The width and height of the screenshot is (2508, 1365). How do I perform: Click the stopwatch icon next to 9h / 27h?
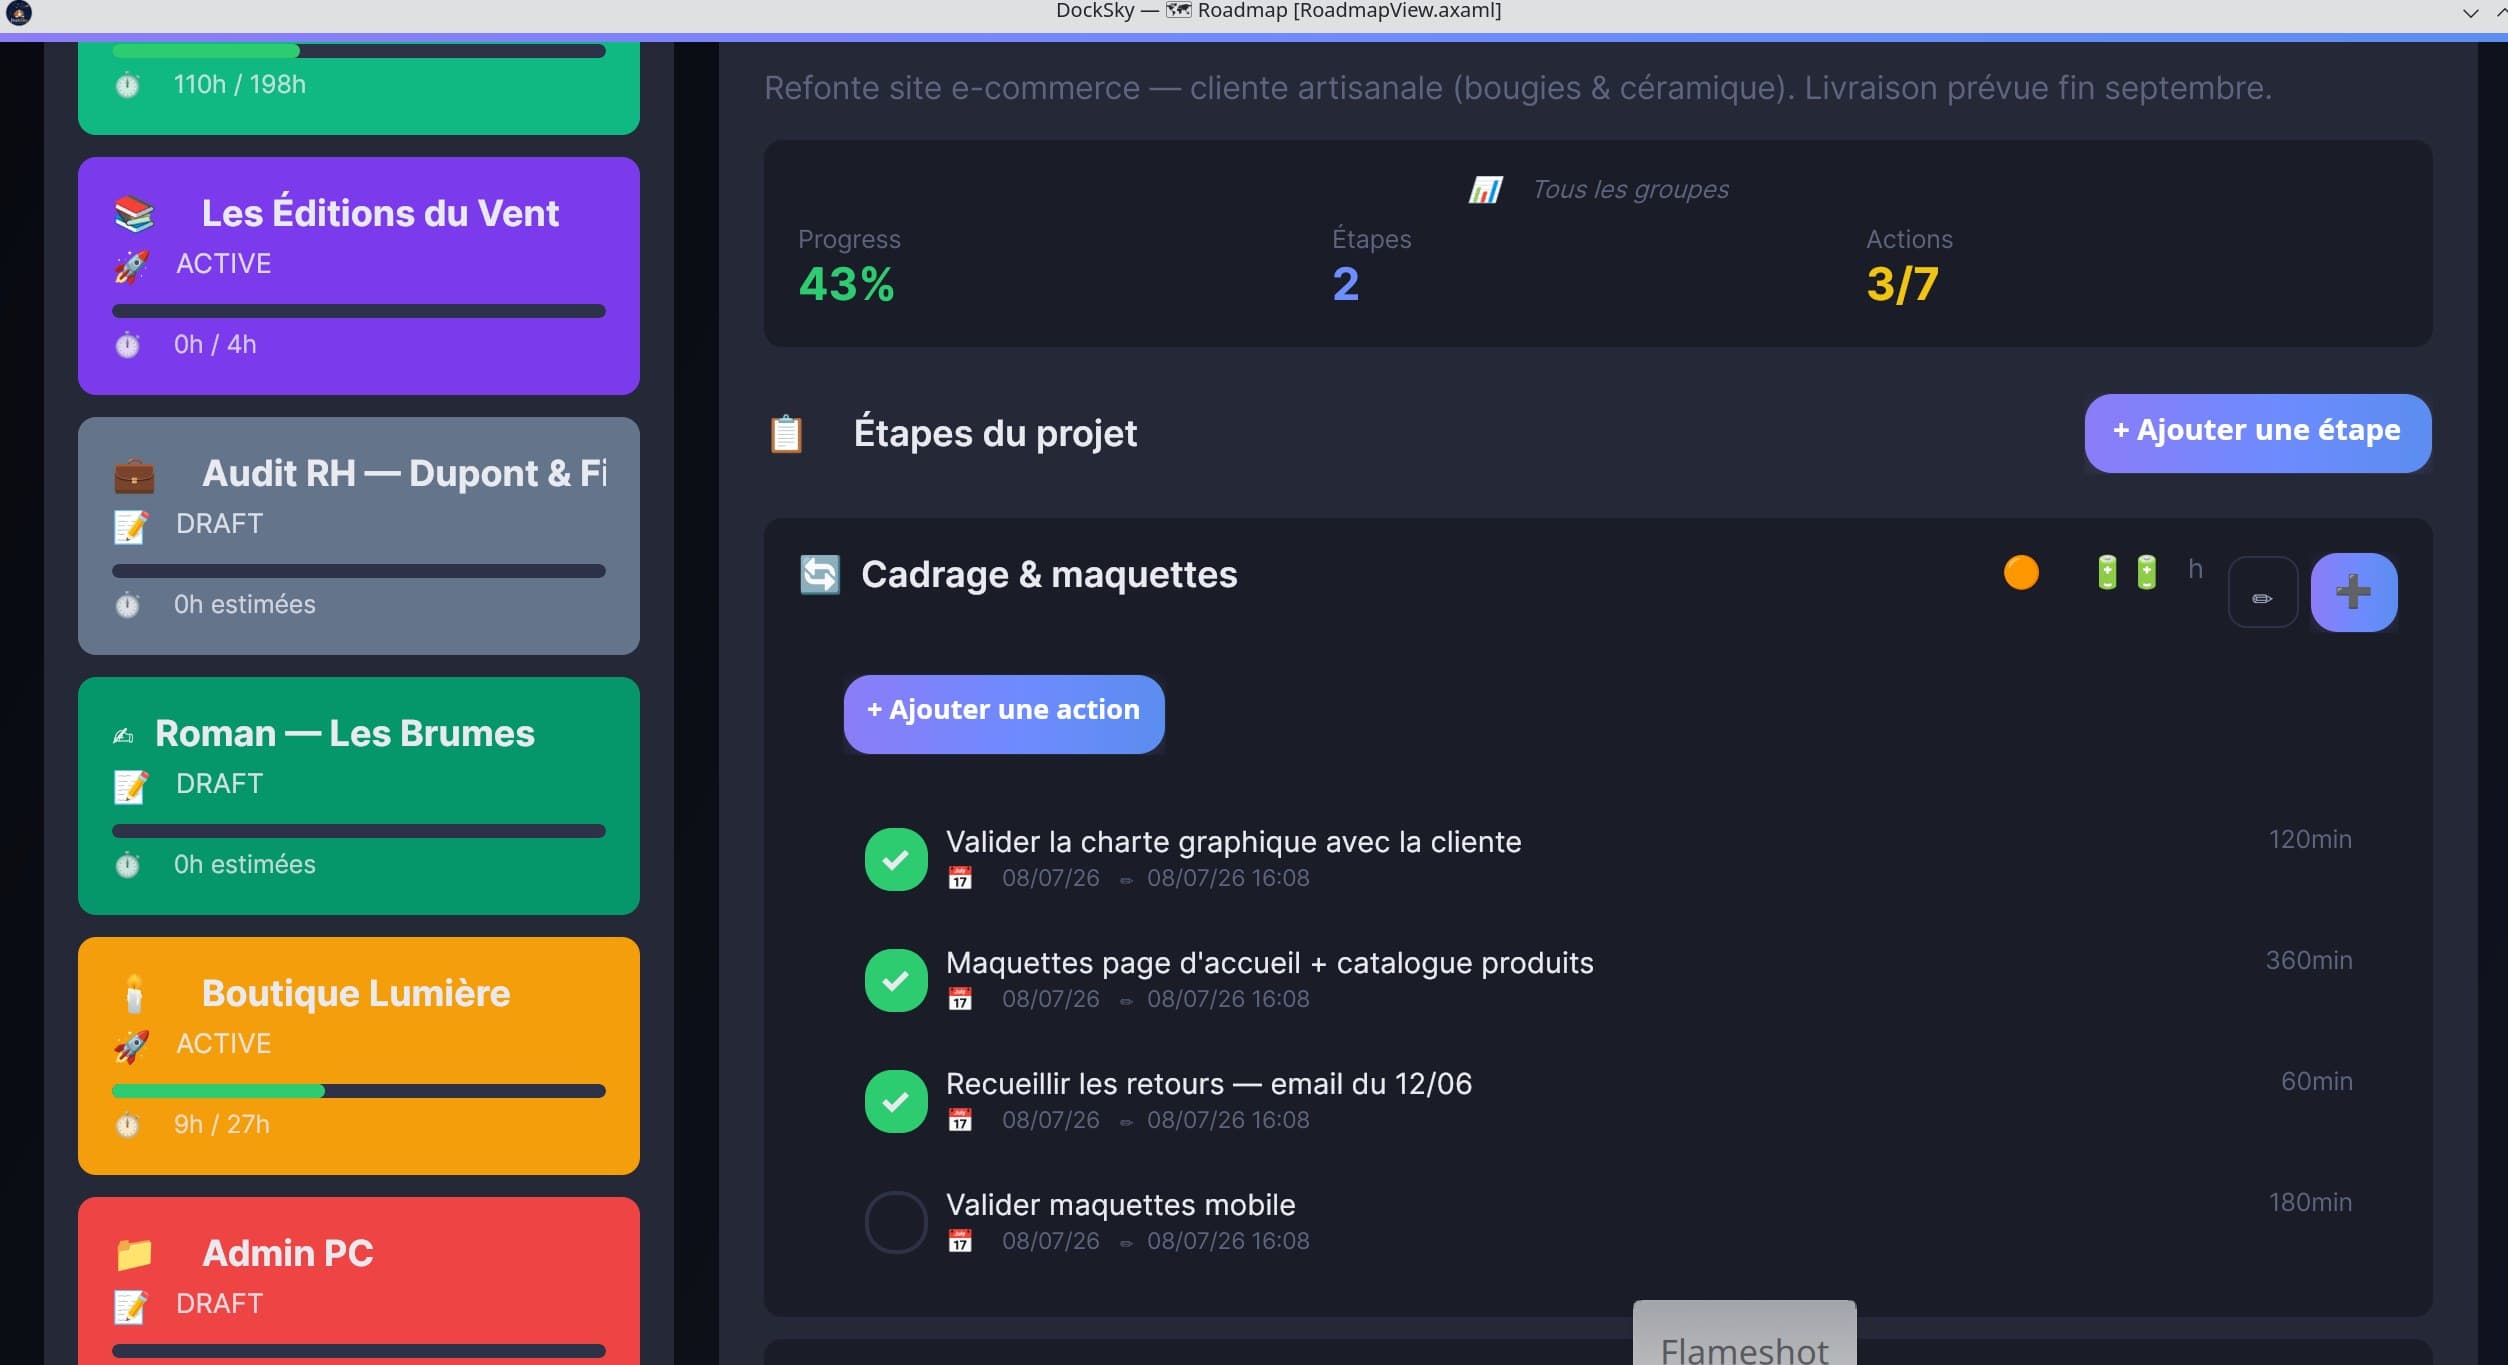pyautogui.click(x=127, y=1125)
